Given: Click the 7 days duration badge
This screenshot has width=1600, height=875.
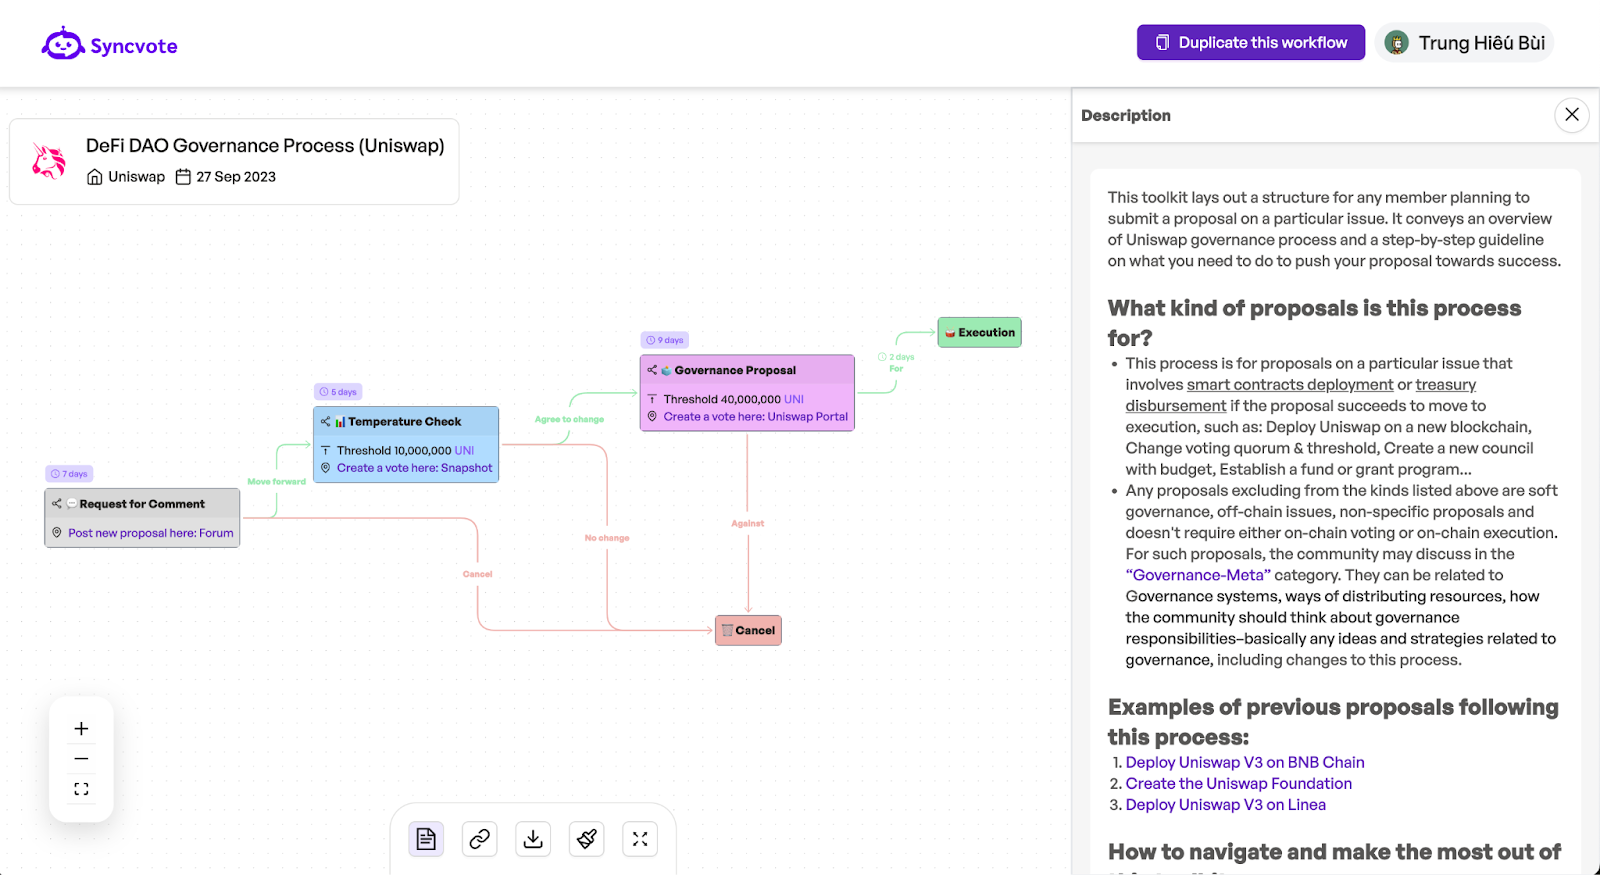Looking at the screenshot, I should 69,474.
